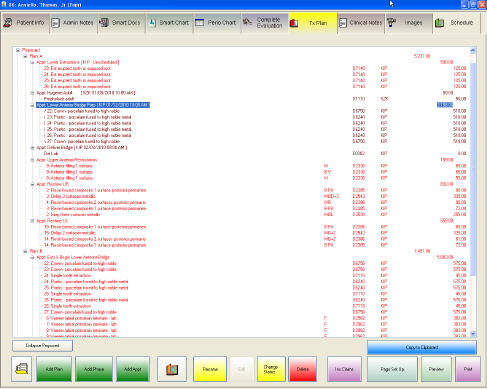The height and width of the screenshot is (389, 487).
Task: Go to the Smart Chart tab
Action: pos(170,23)
